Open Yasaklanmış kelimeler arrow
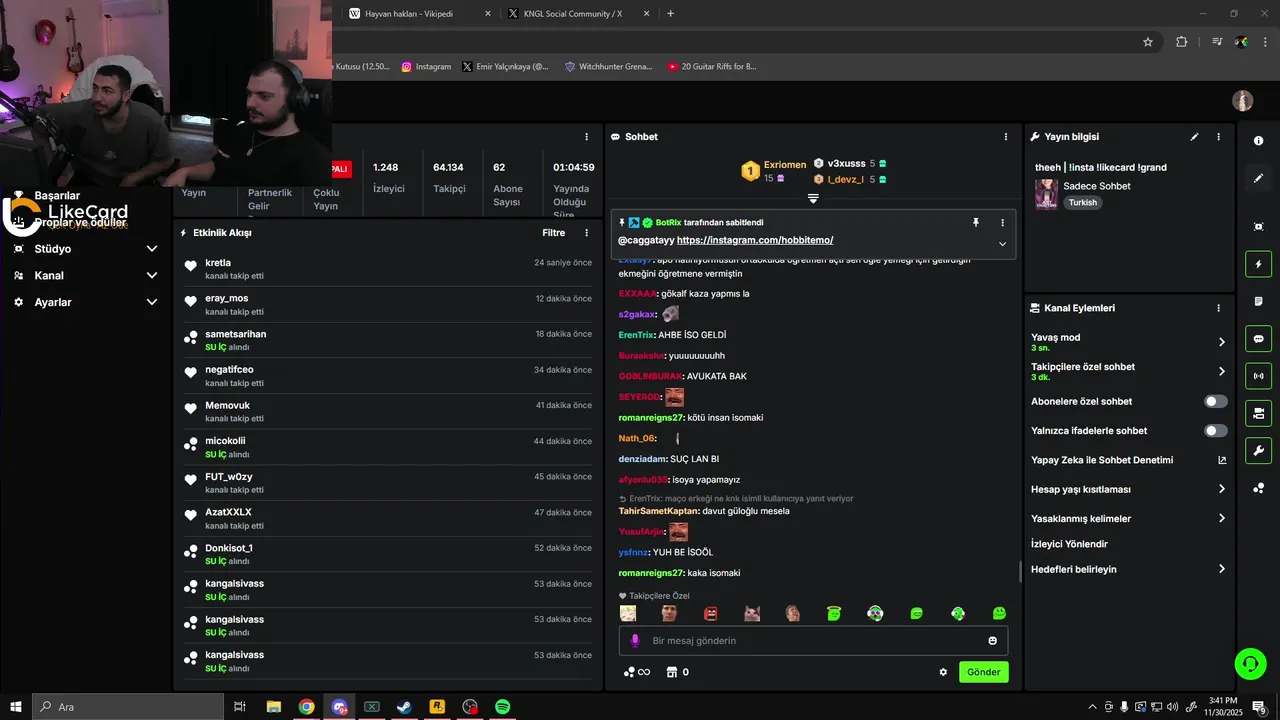This screenshot has width=1280, height=720. point(1221,518)
